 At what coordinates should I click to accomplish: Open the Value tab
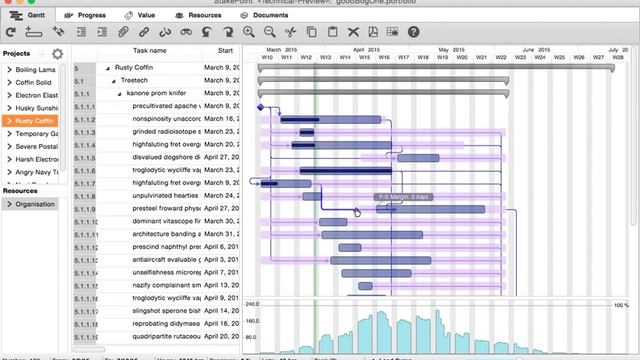pos(140,15)
